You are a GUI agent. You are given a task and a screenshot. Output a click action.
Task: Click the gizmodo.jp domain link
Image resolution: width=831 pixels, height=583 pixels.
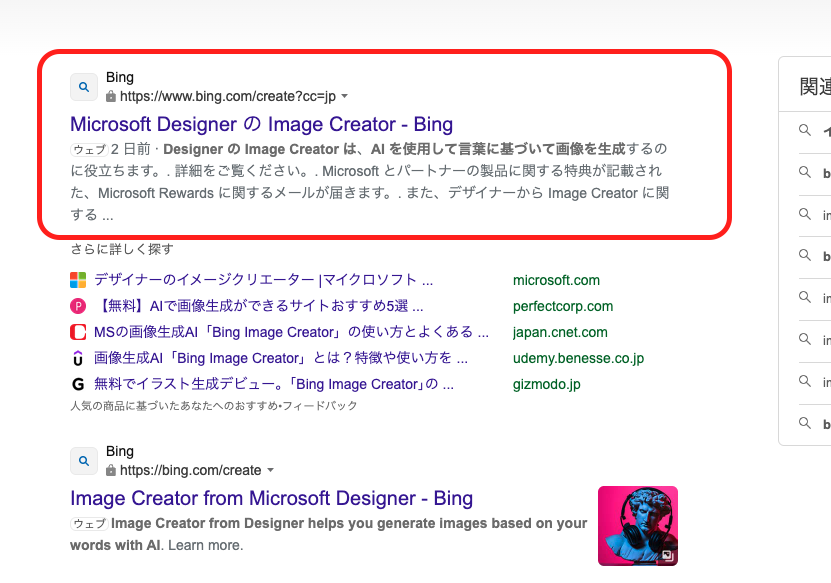tap(546, 384)
